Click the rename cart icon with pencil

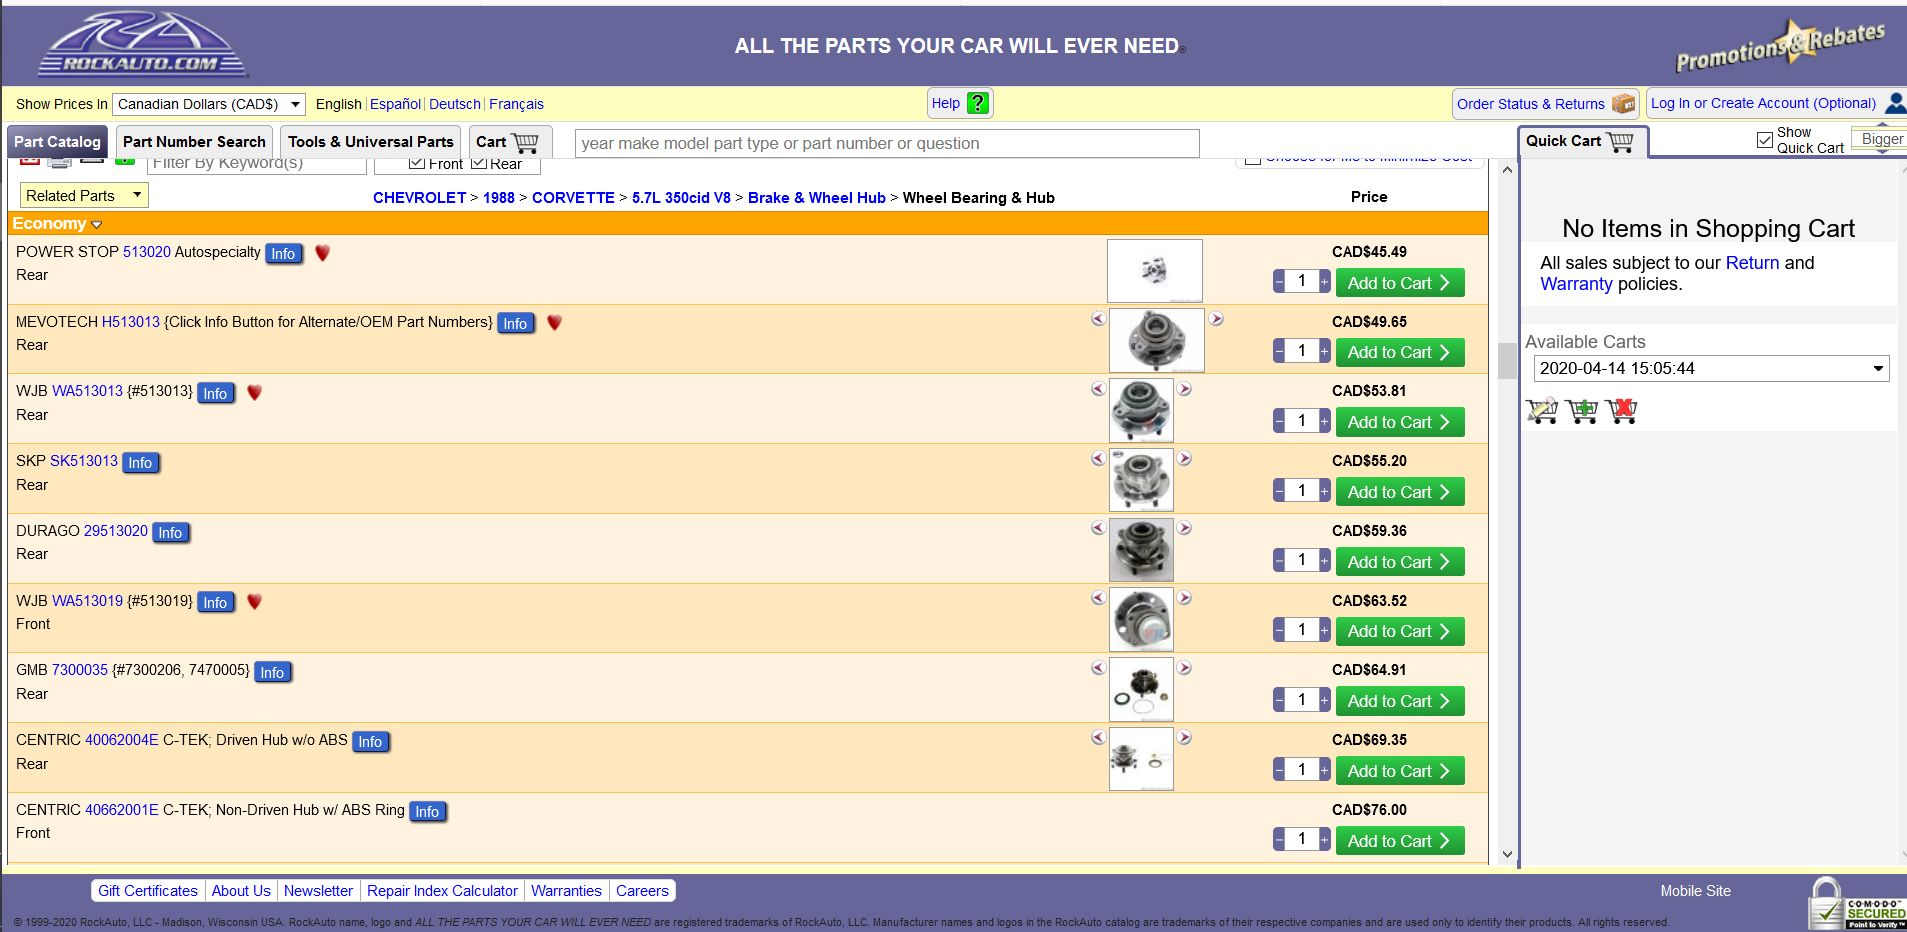1542,410
